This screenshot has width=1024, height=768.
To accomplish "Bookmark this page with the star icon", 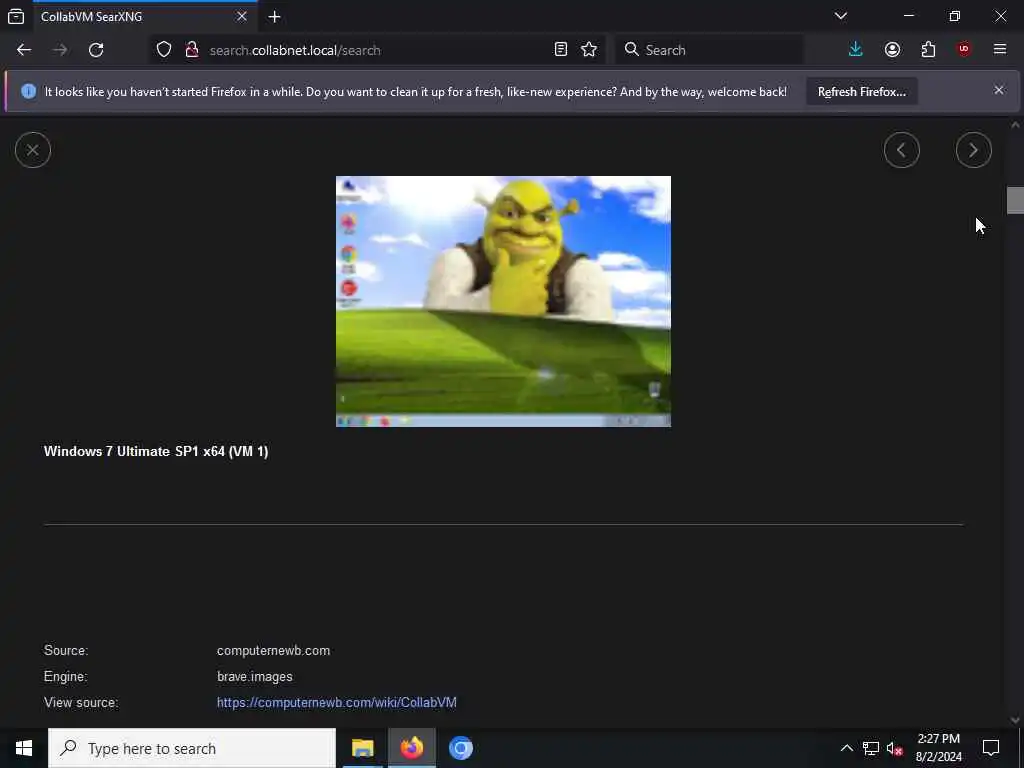I will [x=589, y=50].
